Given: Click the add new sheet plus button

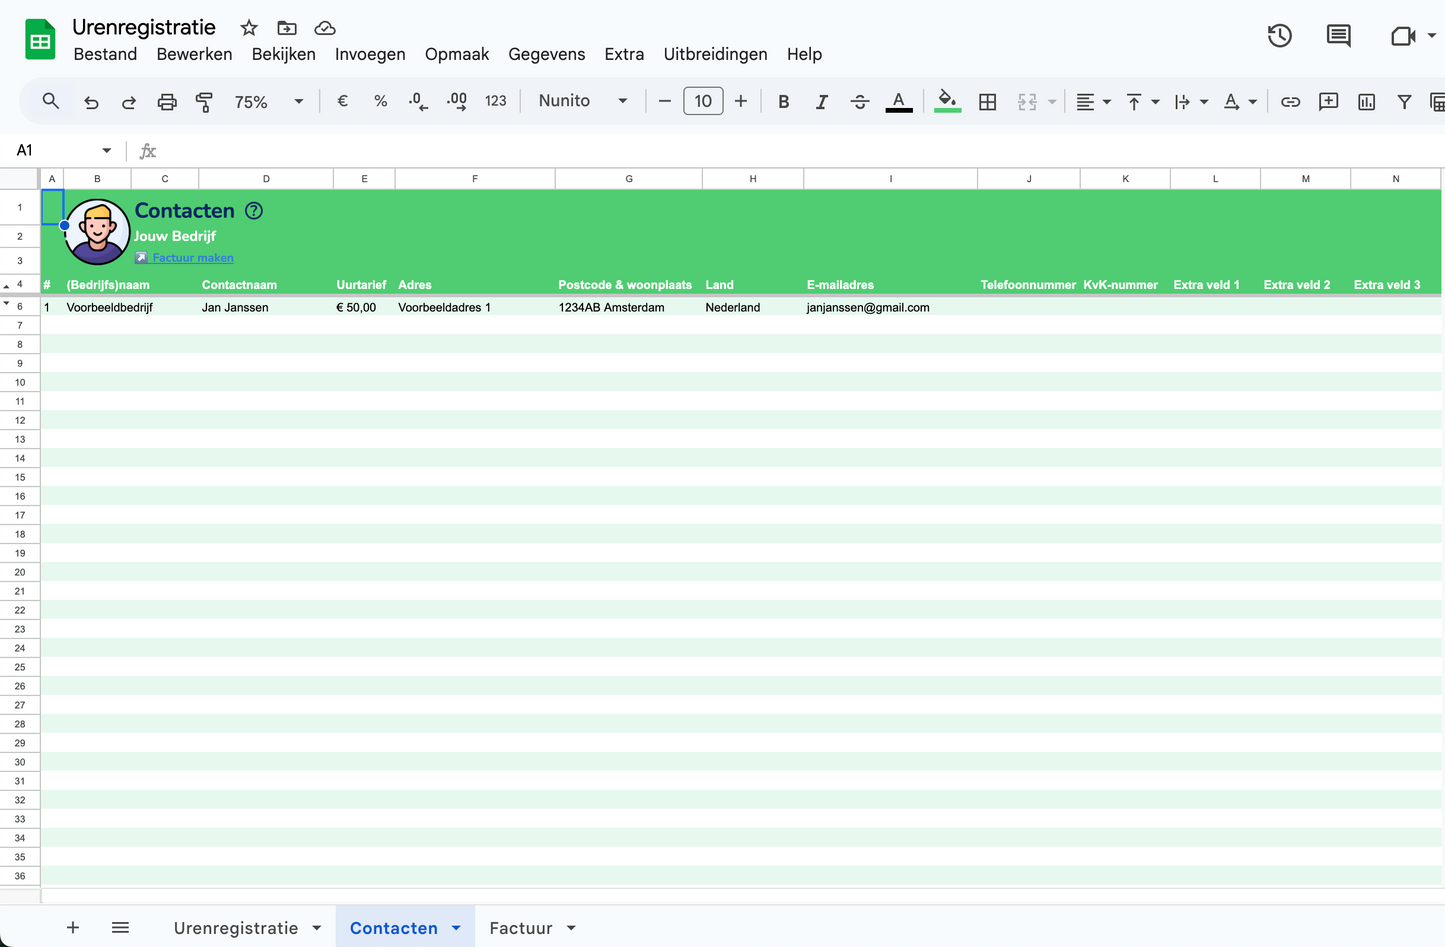Looking at the screenshot, I should coord(73,928).
